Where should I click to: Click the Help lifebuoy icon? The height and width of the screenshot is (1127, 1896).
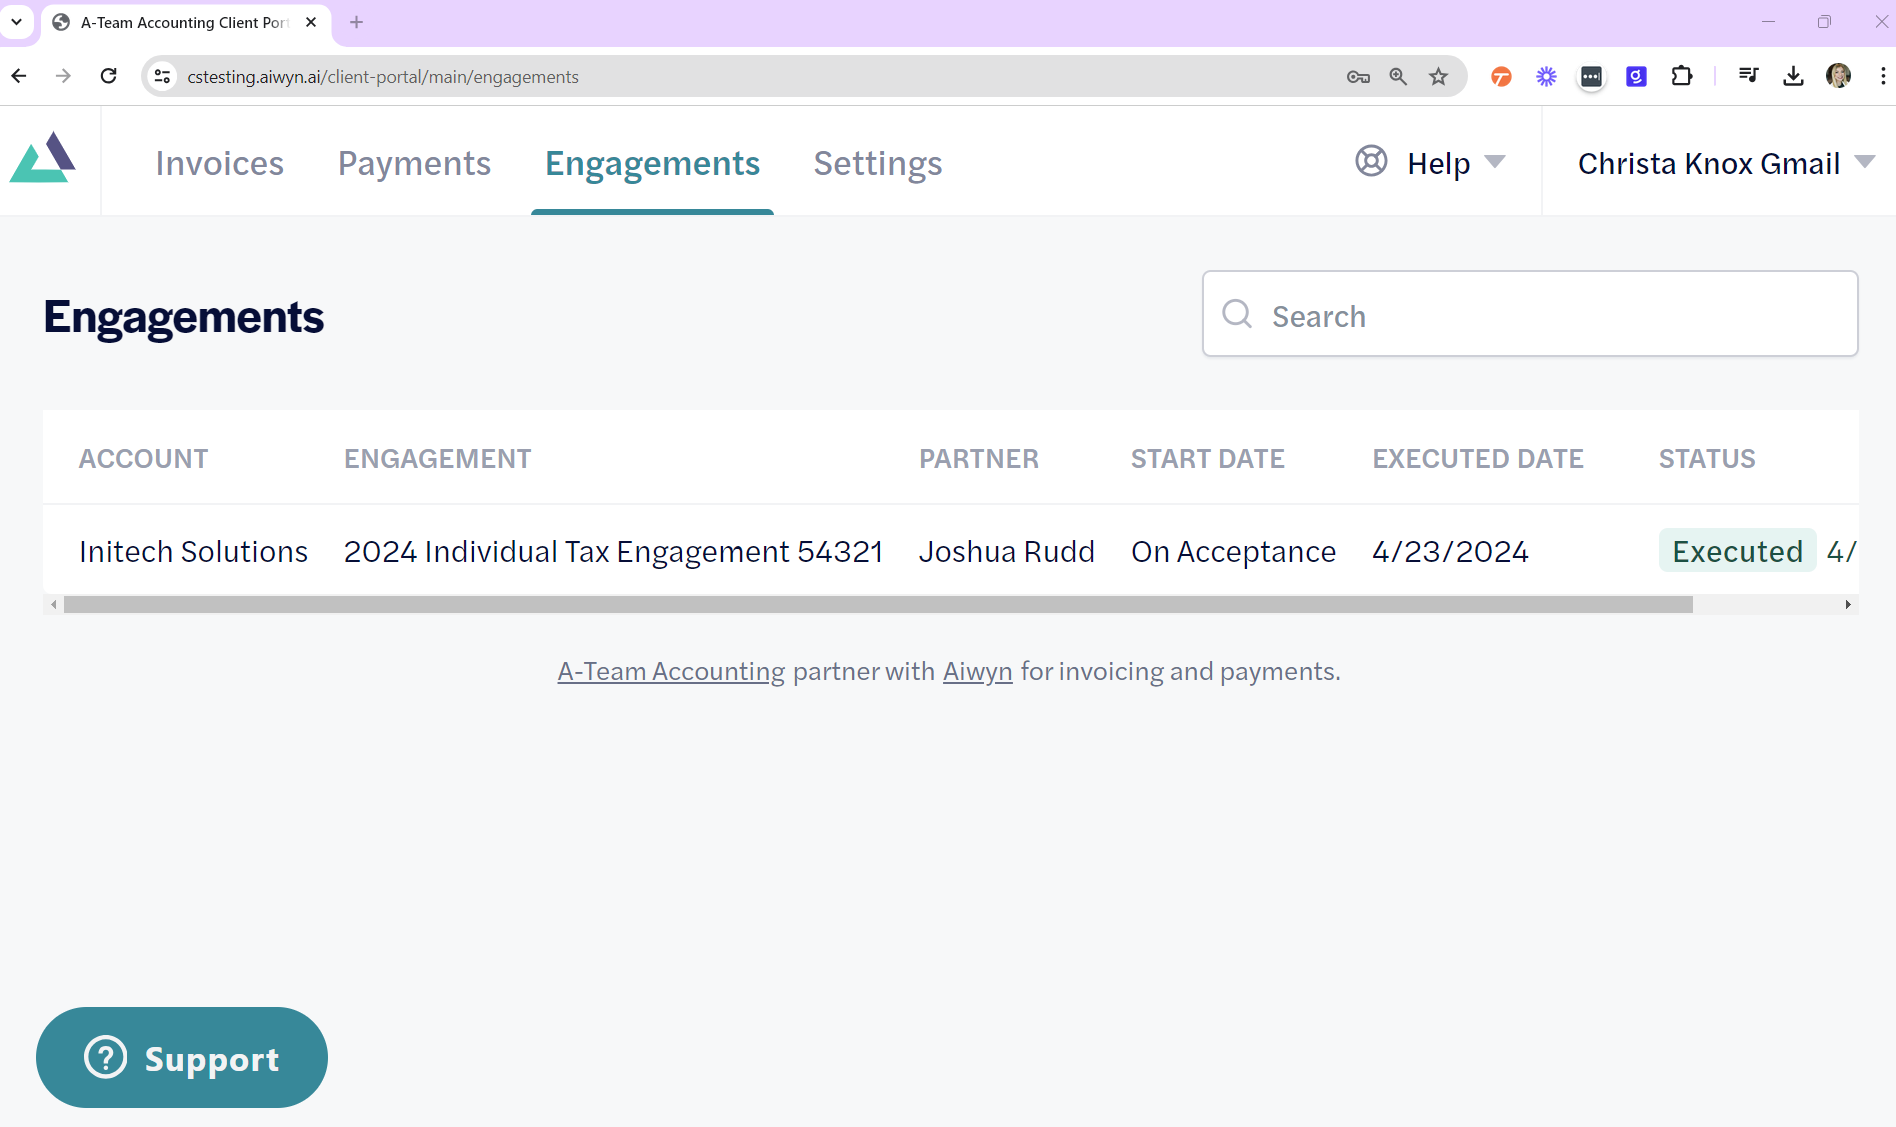coord(1371,160)
